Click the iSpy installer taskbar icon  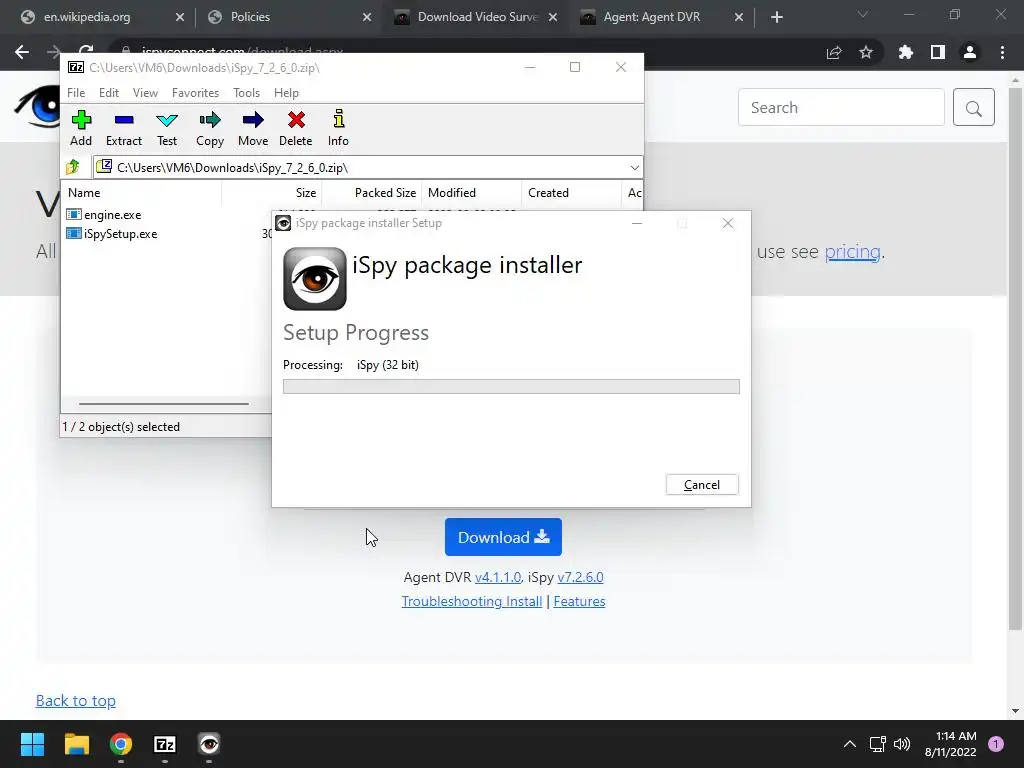209,744
